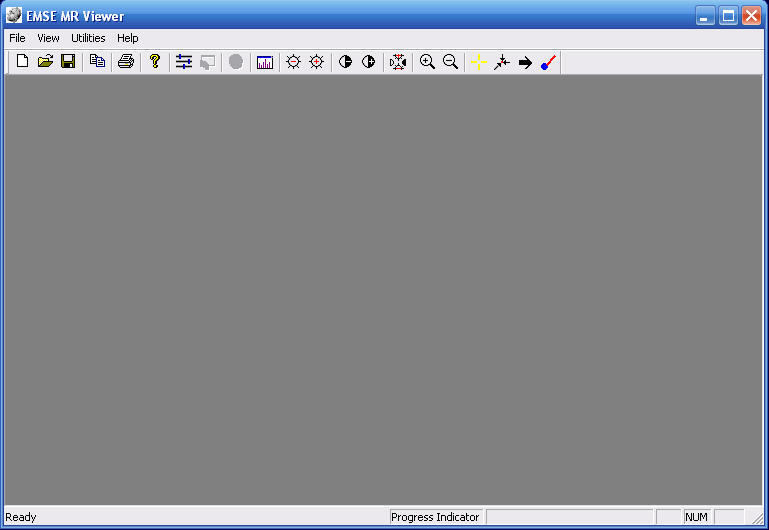
Task: Open a file with folder icon
Action: click(x=45, y=62)
